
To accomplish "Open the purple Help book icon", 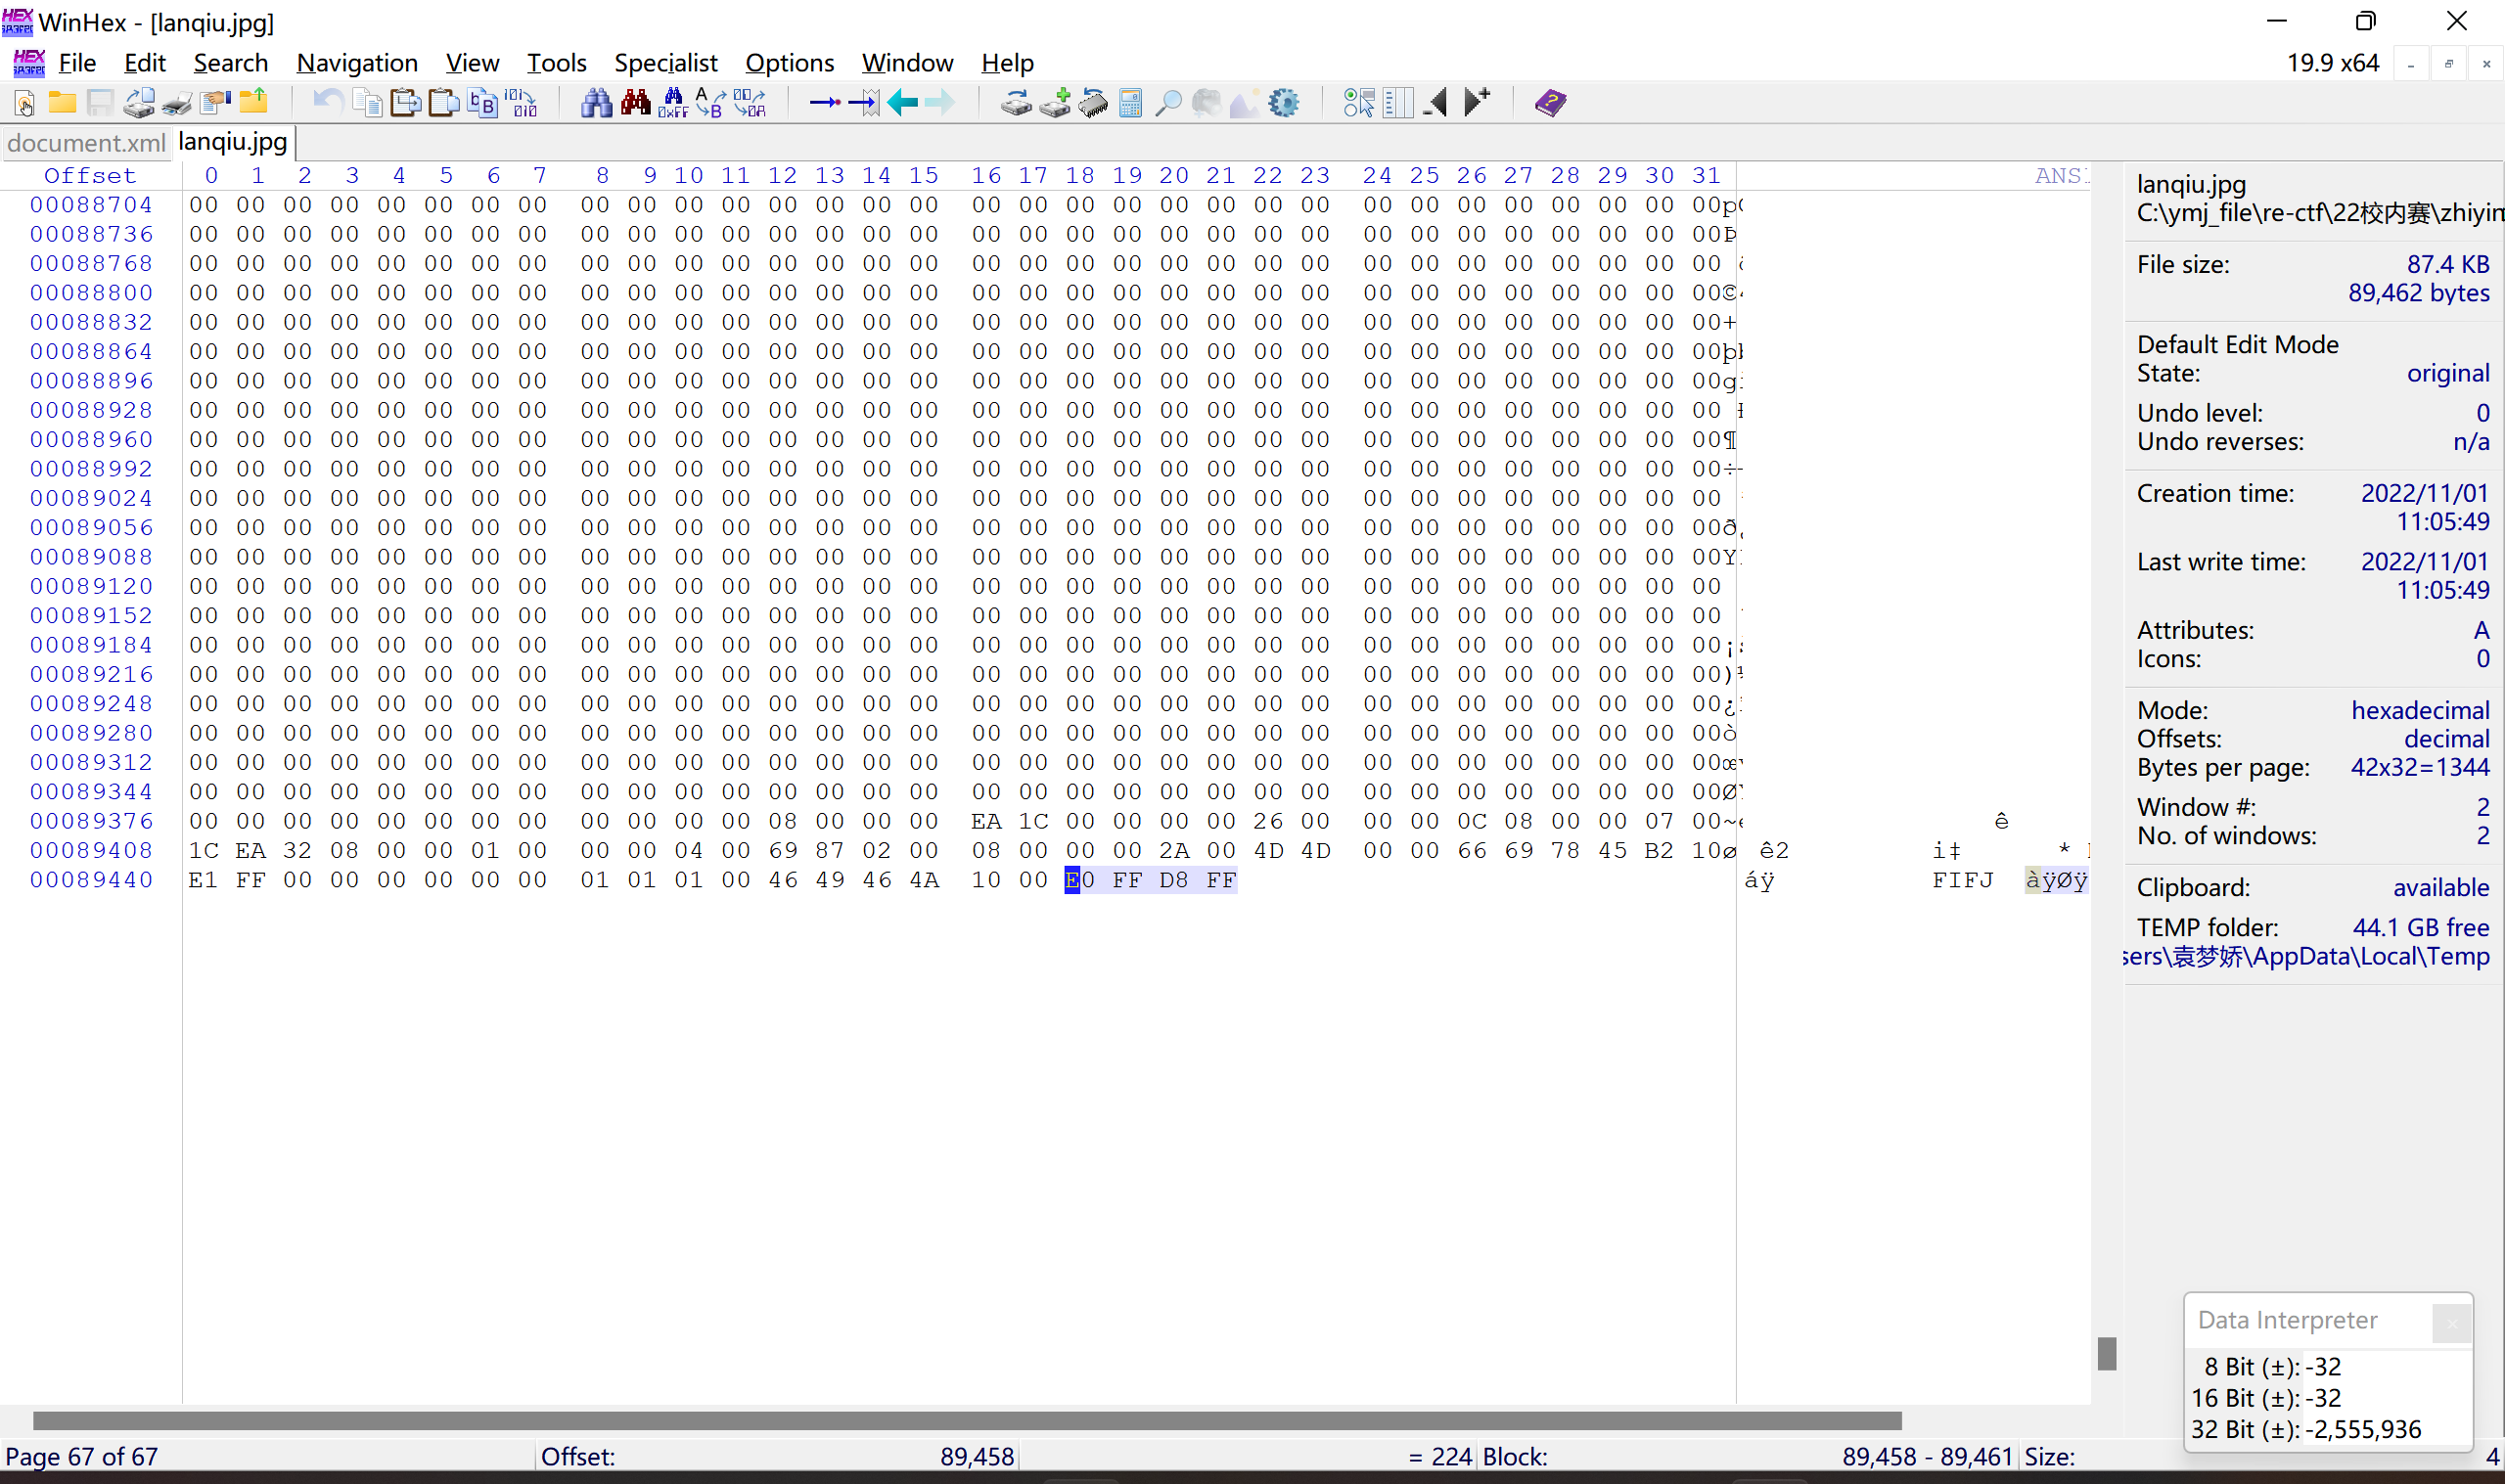I will (1550, 103).
